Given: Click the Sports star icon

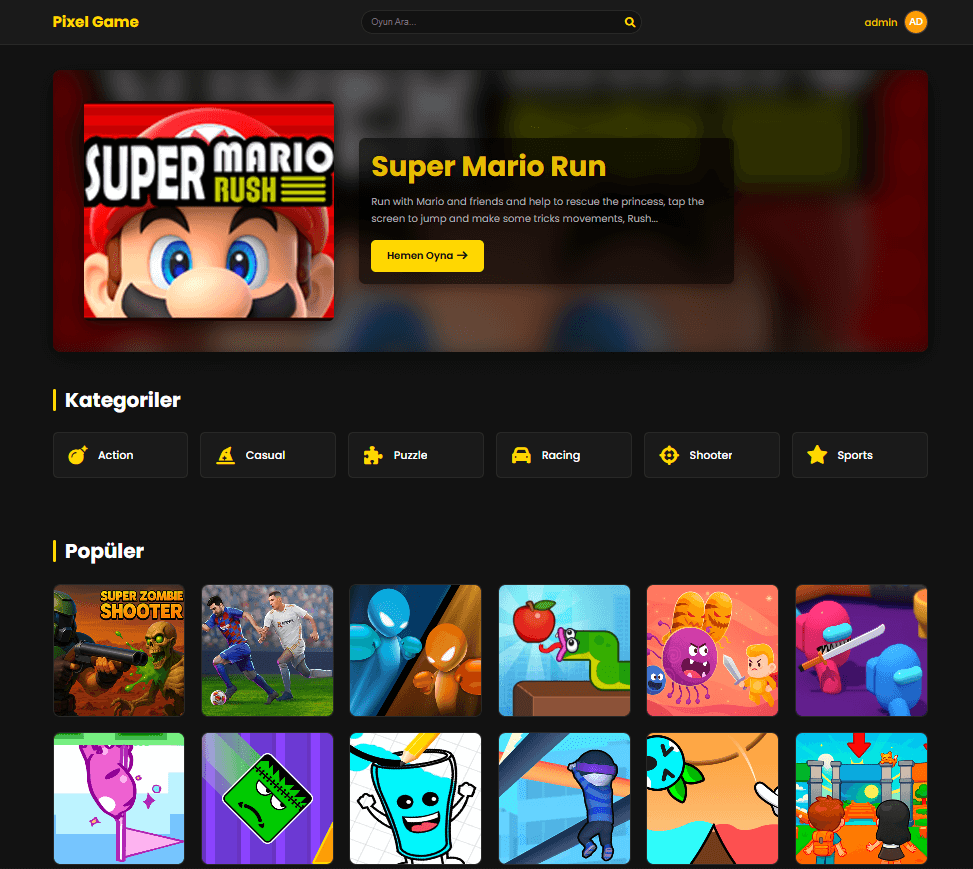Looking at the screenshot, I should pyautogui.click(x=817, y=455).
